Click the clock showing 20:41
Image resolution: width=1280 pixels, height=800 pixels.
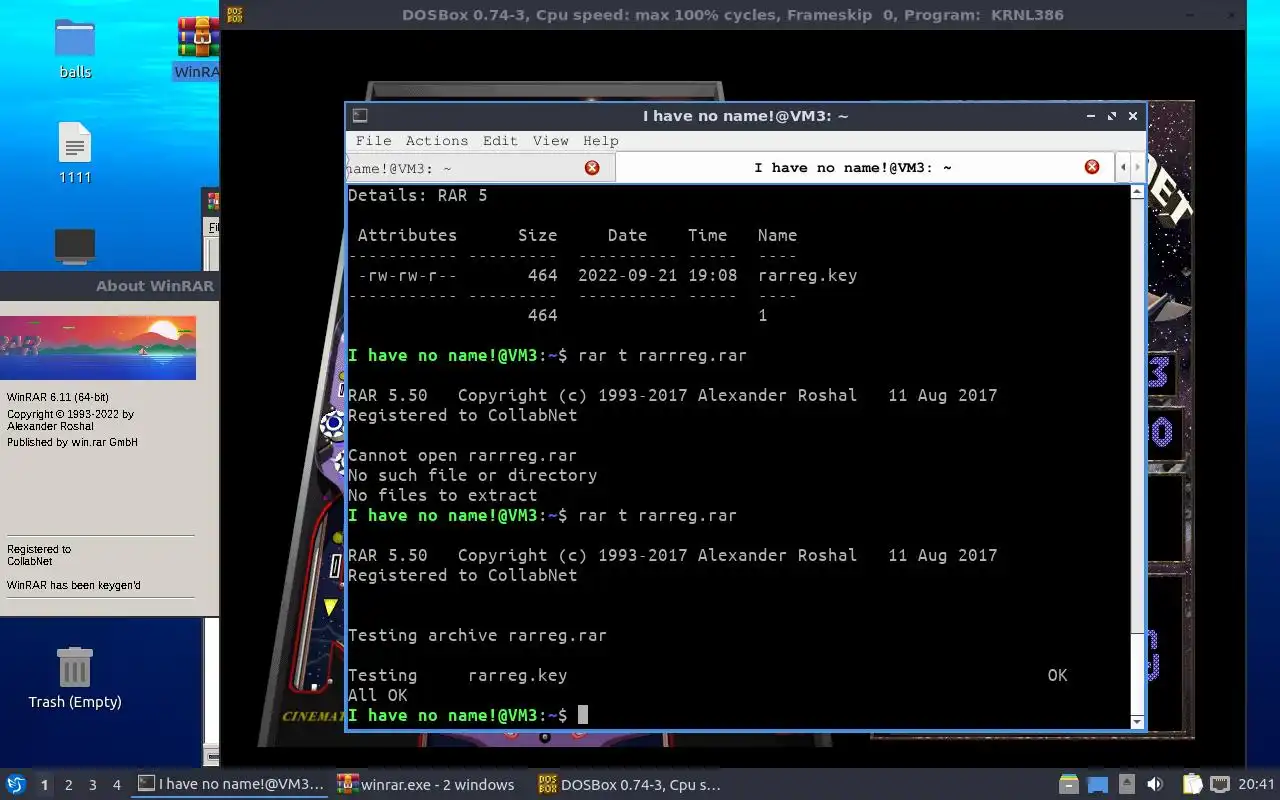coord(1257,784)
